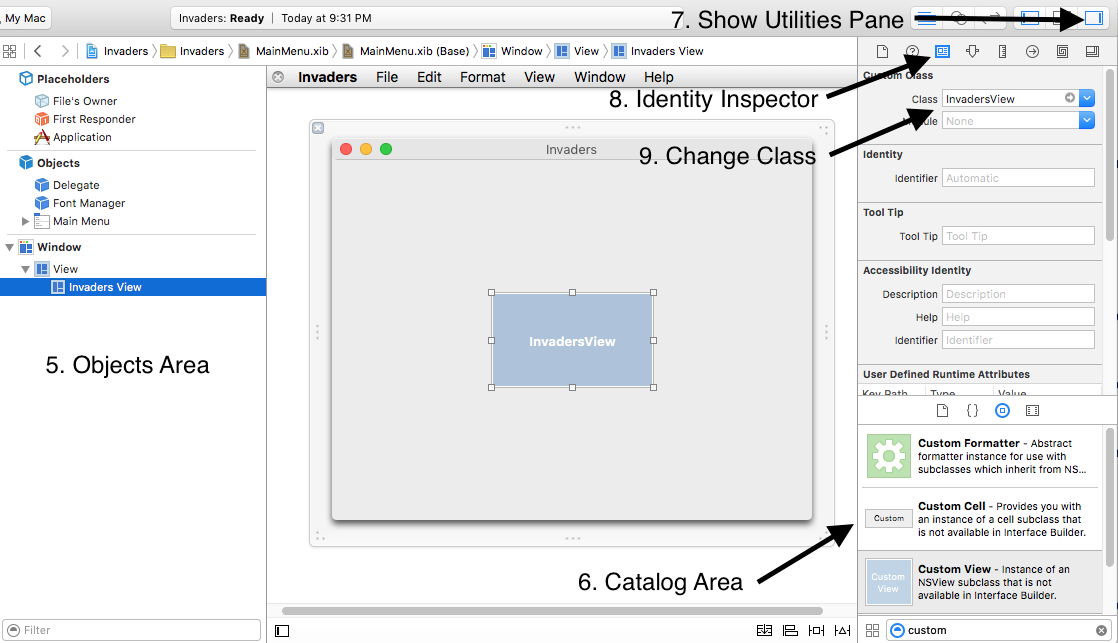
Task: Open the Identity inspector tab
Action: click(943, 51)
